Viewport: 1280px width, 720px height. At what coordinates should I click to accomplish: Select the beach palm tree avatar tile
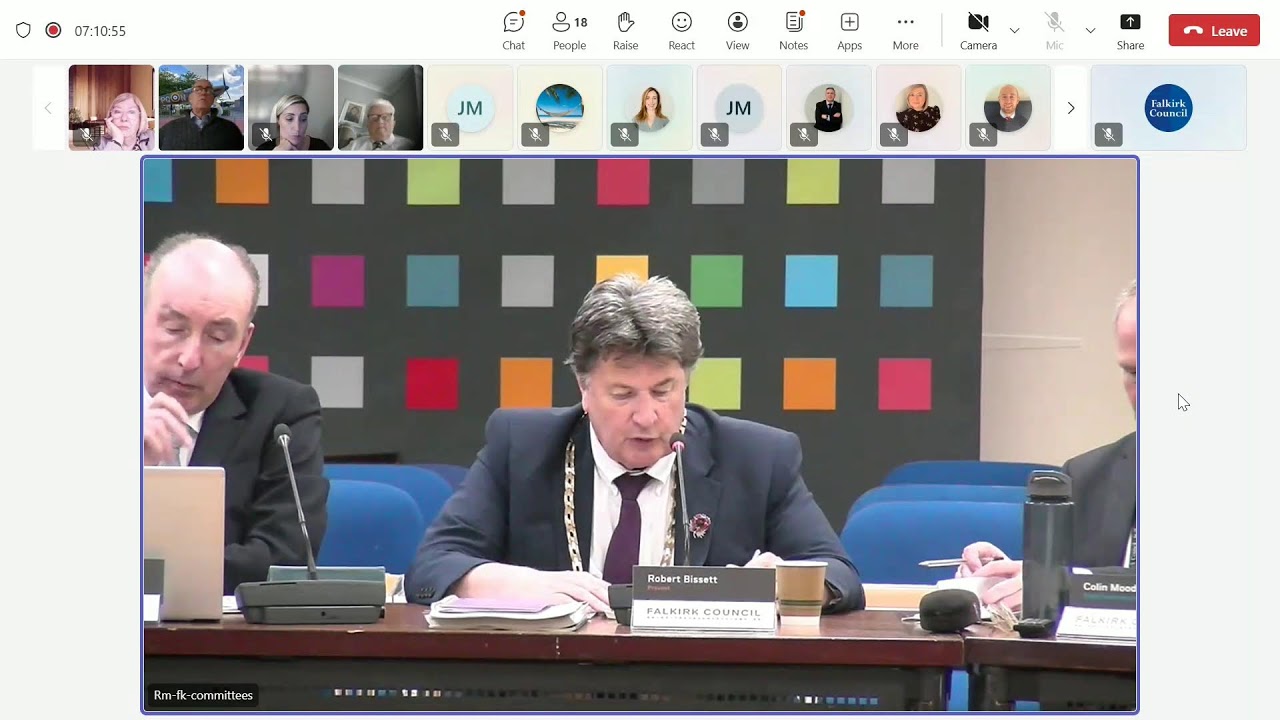pos(560,108)
